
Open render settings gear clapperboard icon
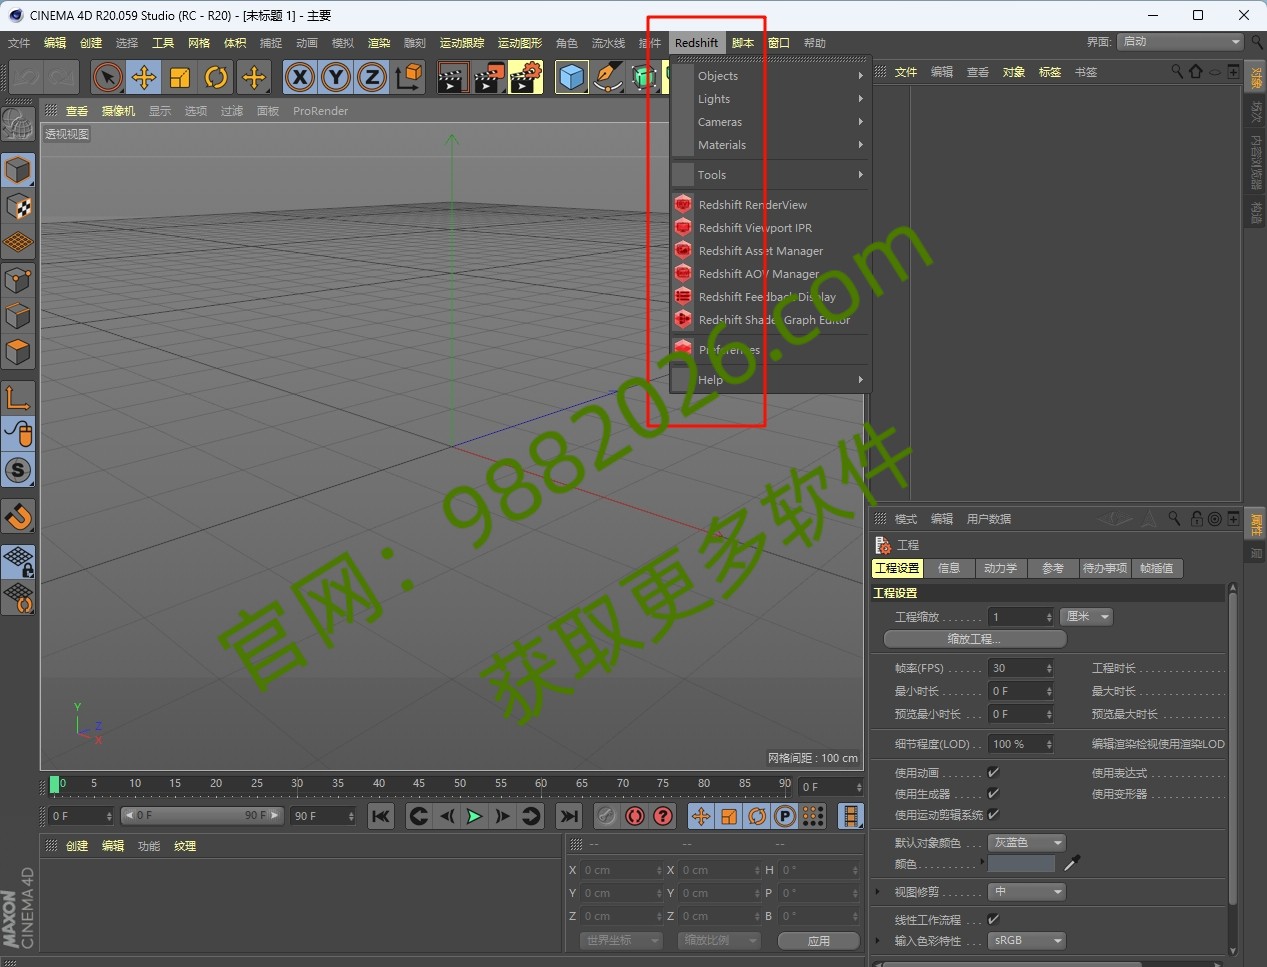coord(526,77)
